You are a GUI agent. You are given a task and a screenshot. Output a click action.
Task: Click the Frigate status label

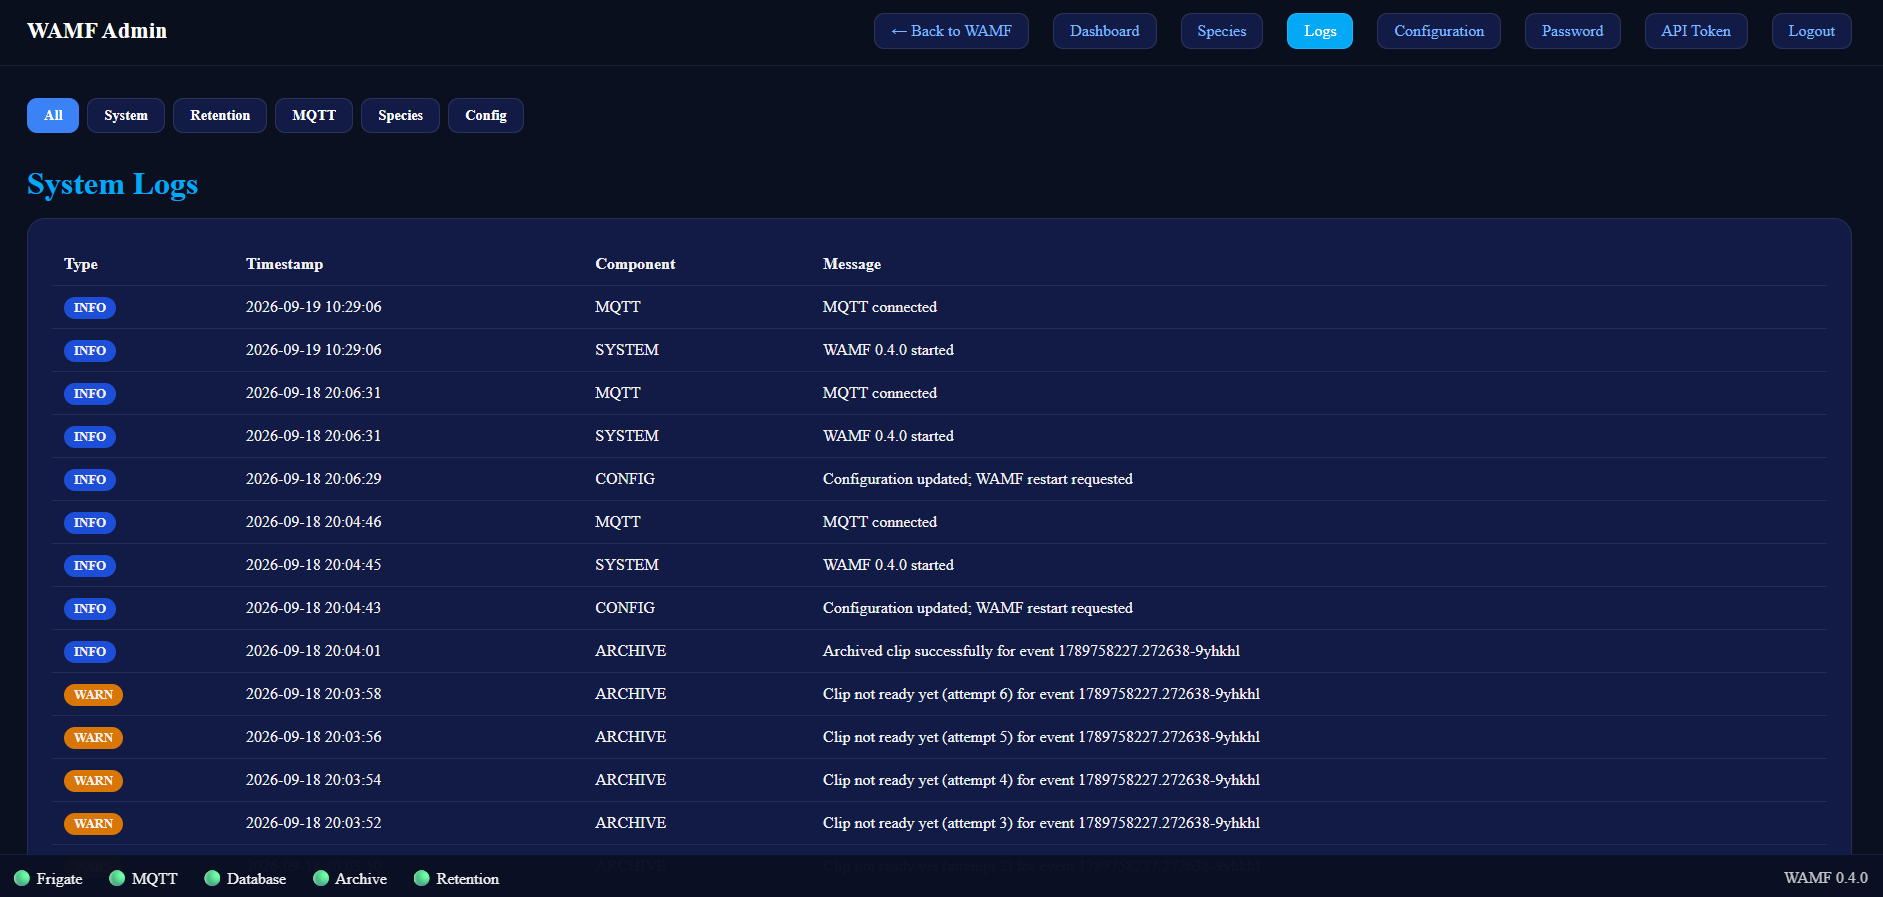point(59,879)
